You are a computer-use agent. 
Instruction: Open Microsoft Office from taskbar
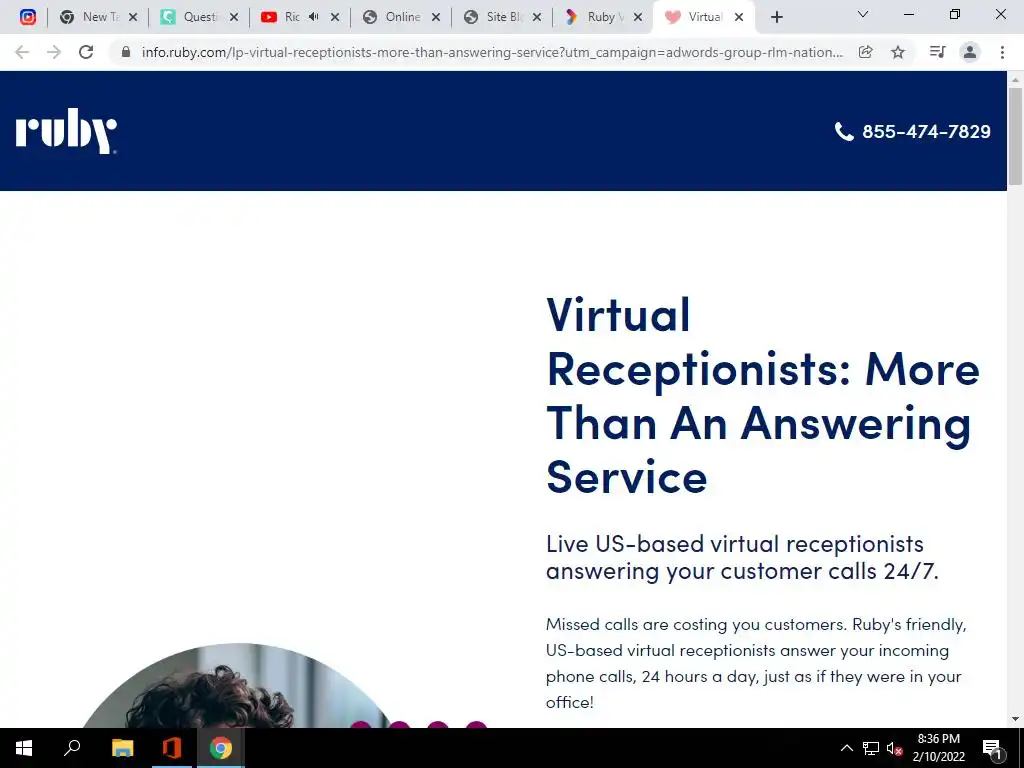(172, 748)
